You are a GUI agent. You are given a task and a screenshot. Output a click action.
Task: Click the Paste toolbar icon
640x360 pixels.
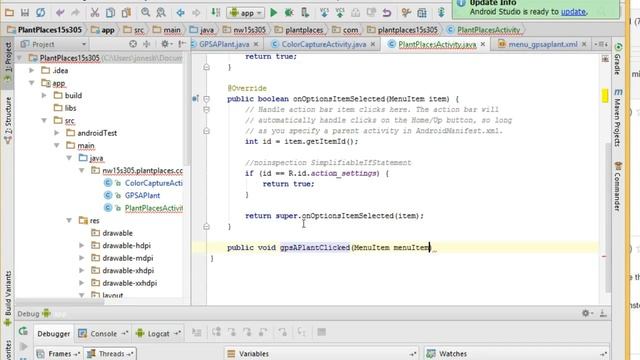[126, 13]
